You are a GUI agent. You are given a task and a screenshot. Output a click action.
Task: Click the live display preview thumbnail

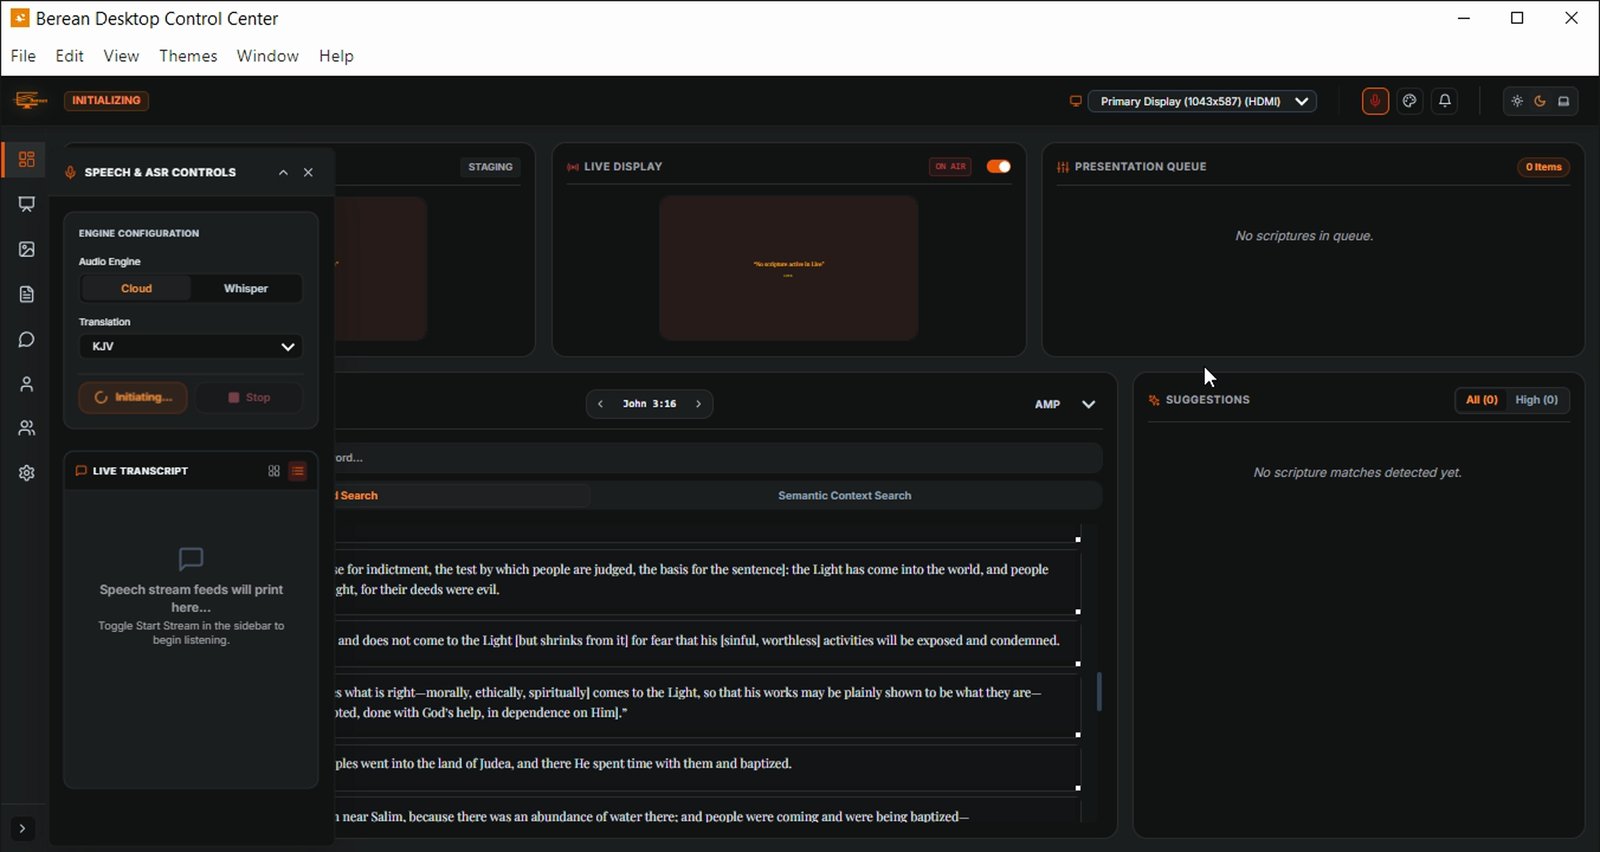point(788,268)
